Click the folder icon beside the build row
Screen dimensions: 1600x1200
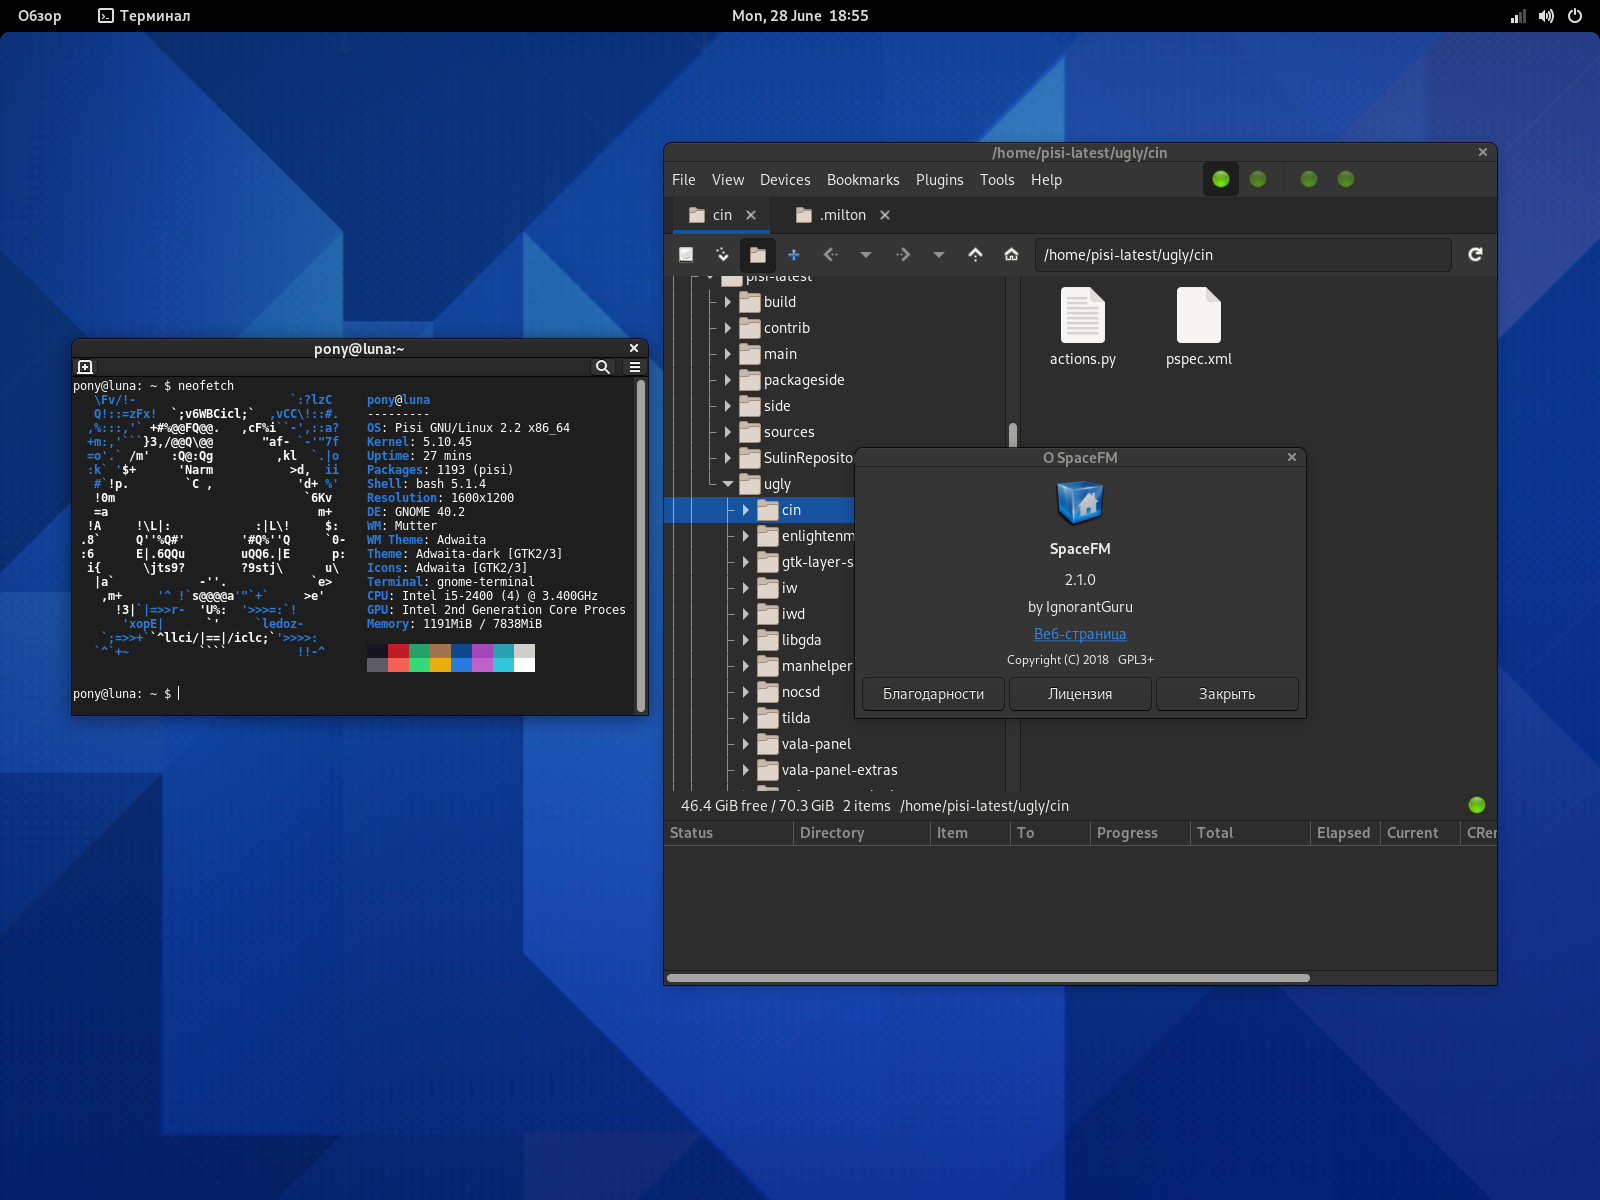[750, 302]
